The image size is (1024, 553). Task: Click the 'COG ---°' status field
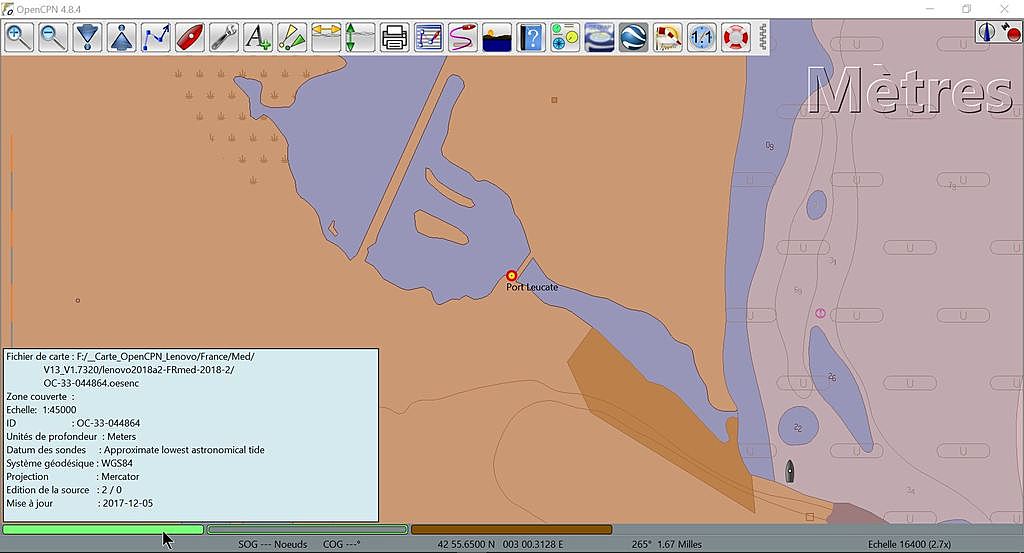click(x=342, y=544)
